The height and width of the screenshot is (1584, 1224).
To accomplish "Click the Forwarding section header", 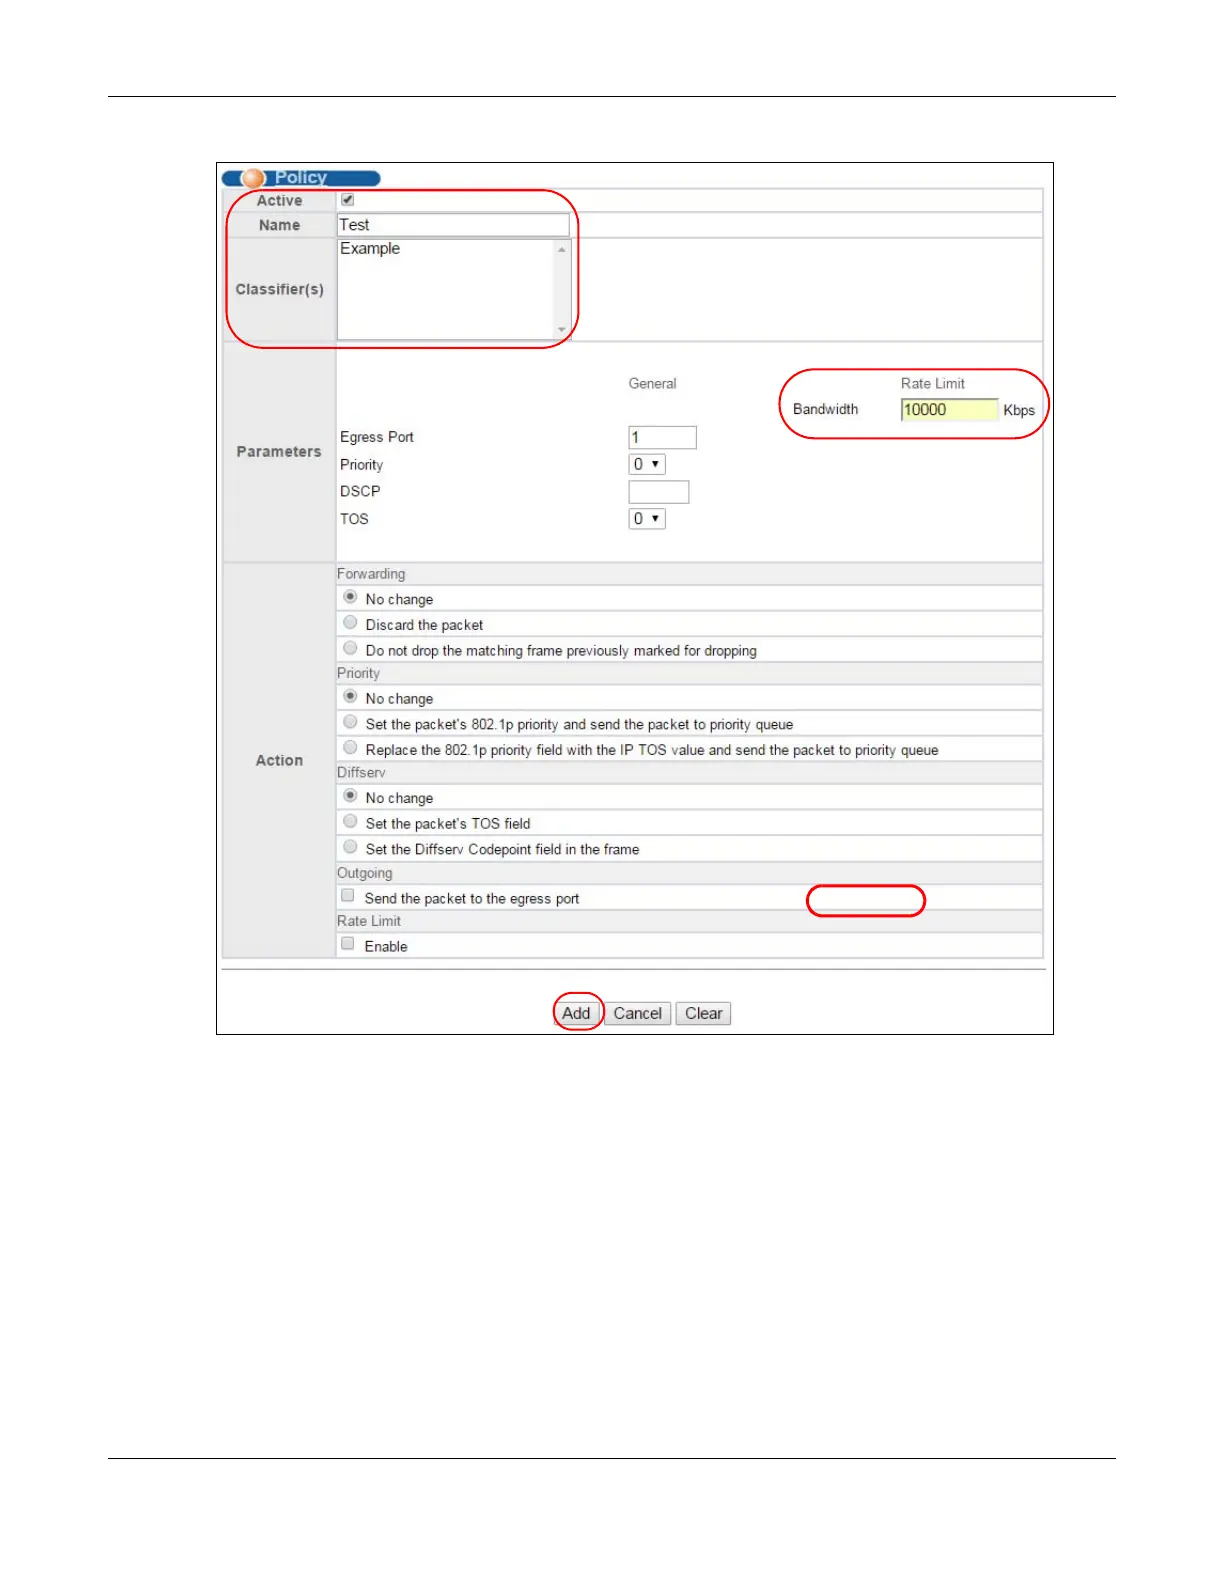I will click(371, 574).
